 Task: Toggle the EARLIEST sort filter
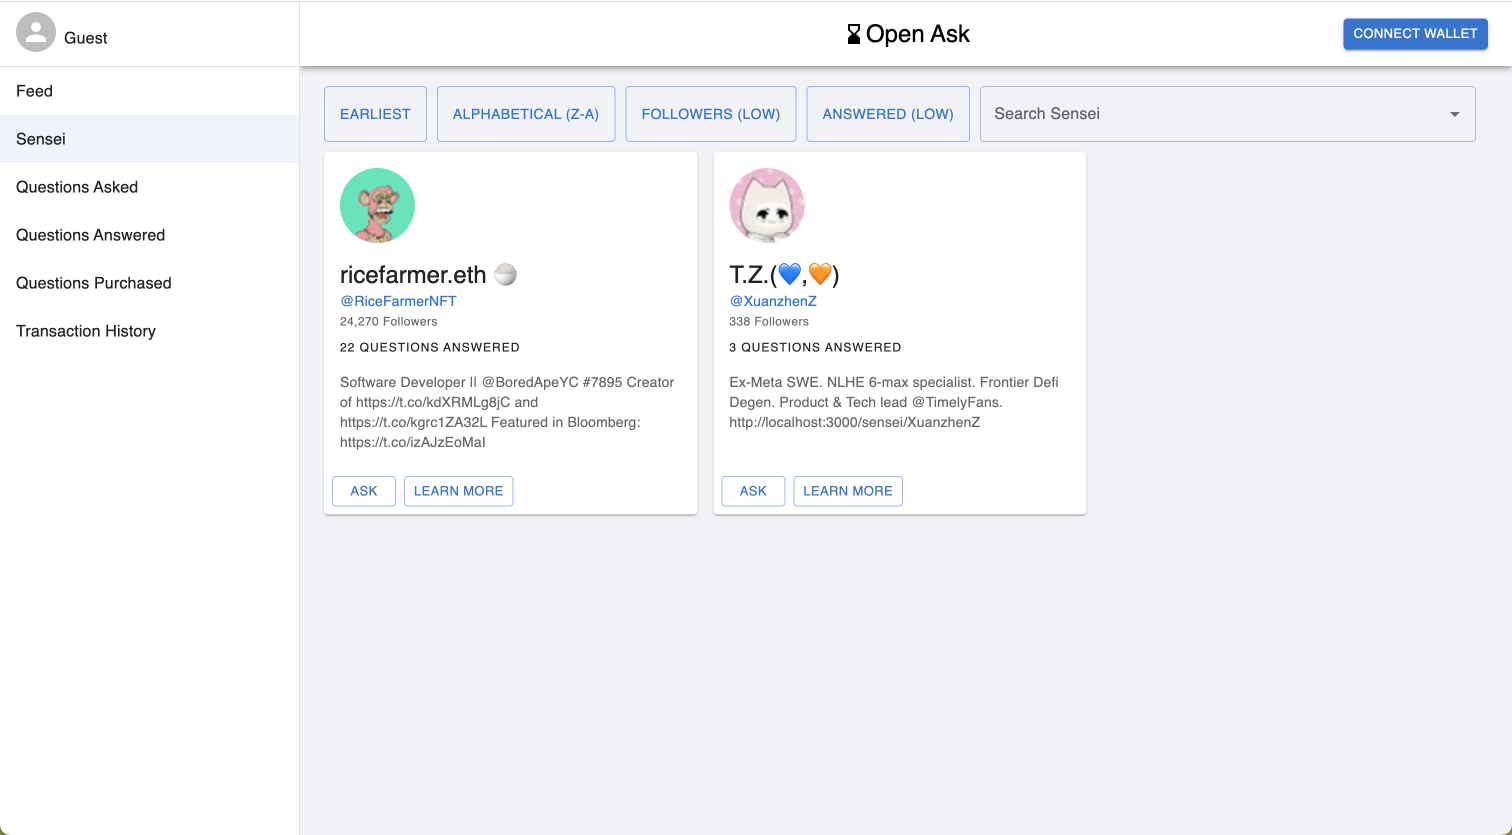[375, 113]
